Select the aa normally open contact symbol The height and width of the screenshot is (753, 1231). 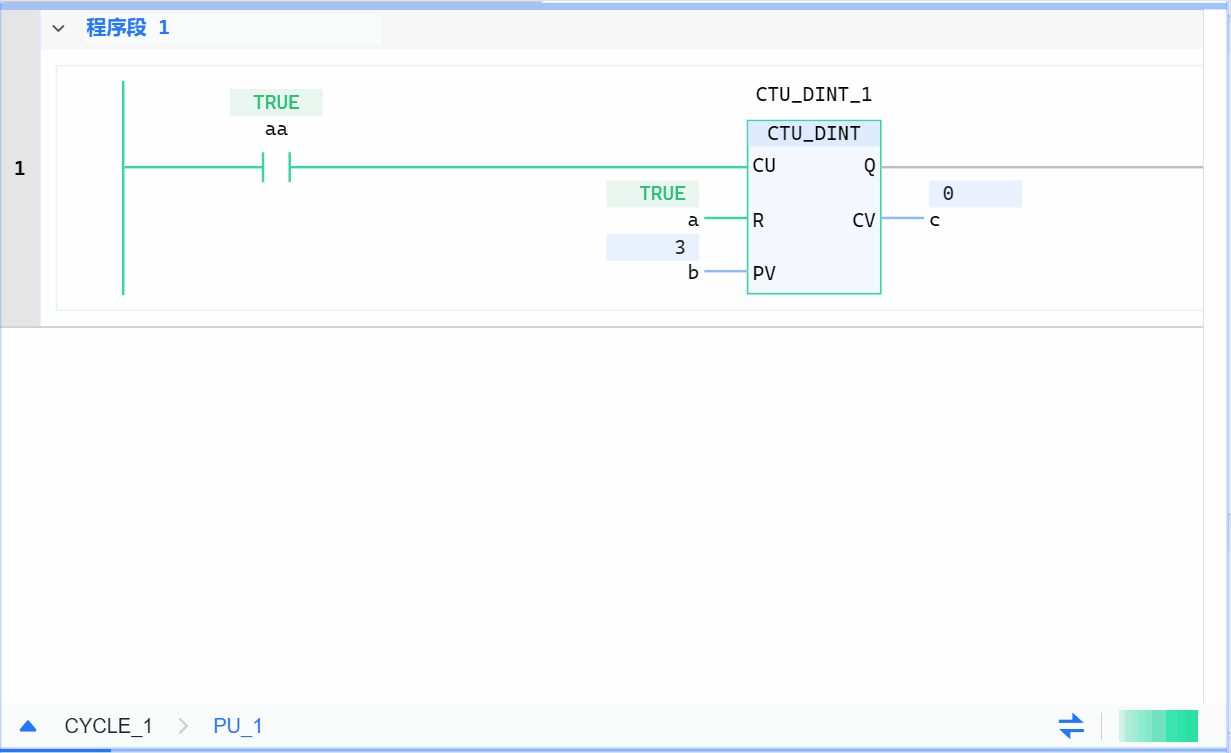276,167
